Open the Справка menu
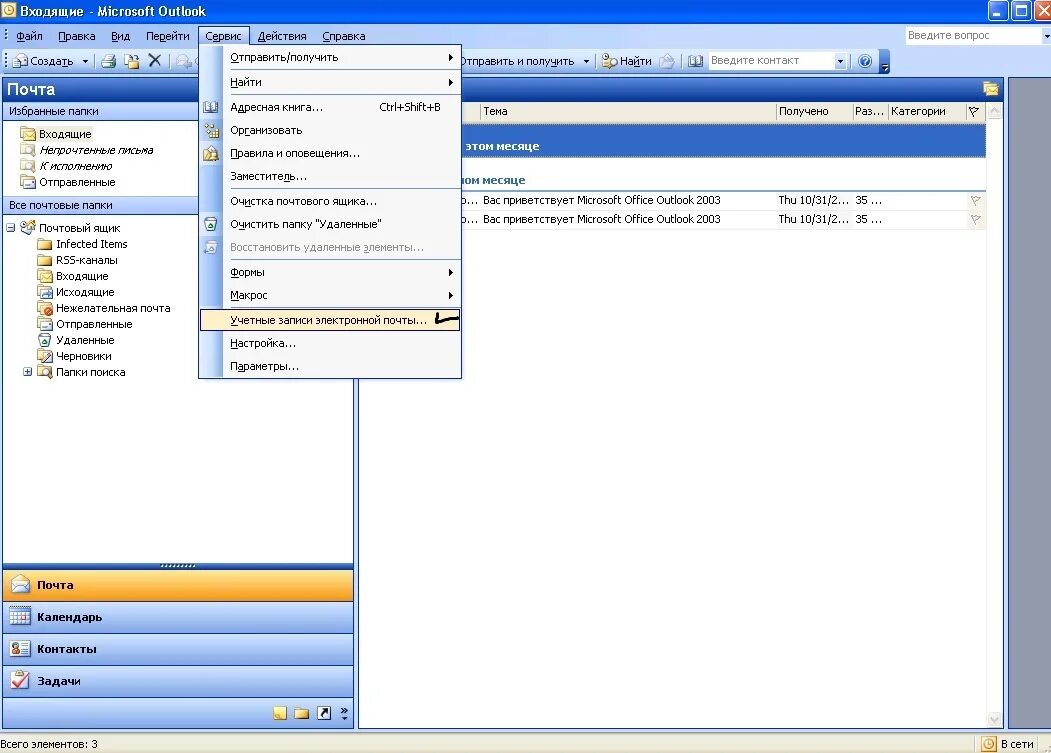Viewport: 1051px width, 753px height. [343, 36]
